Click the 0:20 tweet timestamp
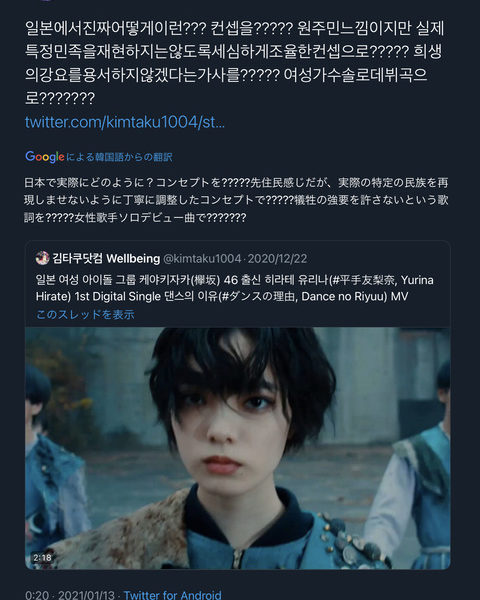 (x=37, y=595)
